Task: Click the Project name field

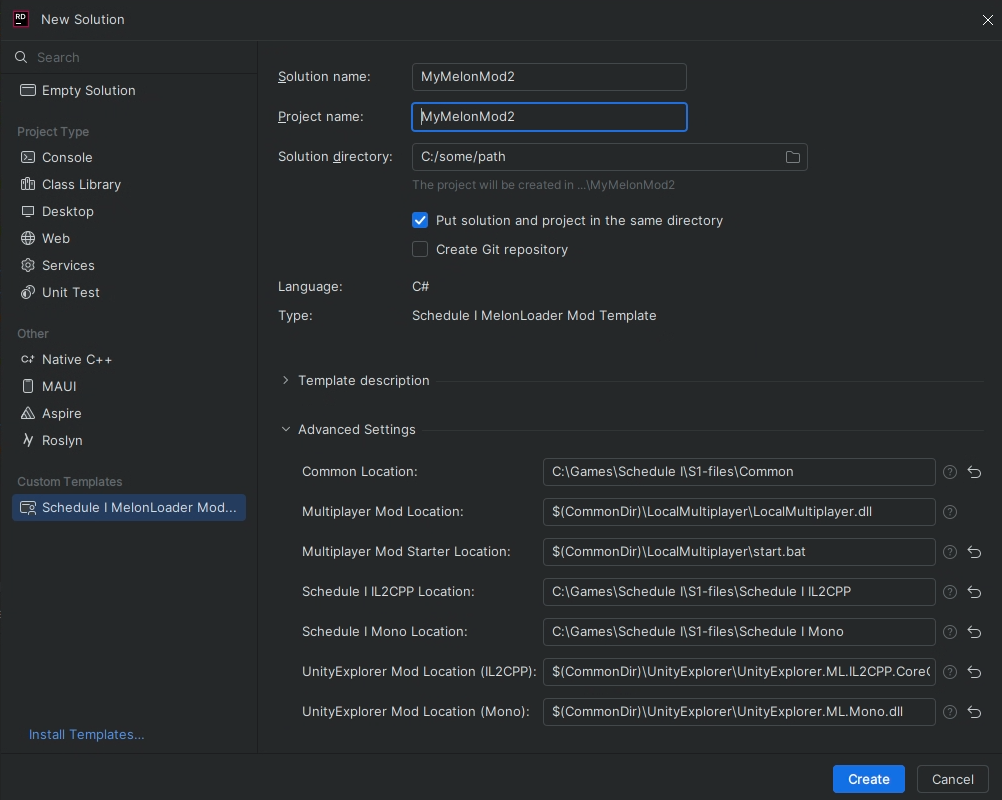Action: (x=549, y=117)
